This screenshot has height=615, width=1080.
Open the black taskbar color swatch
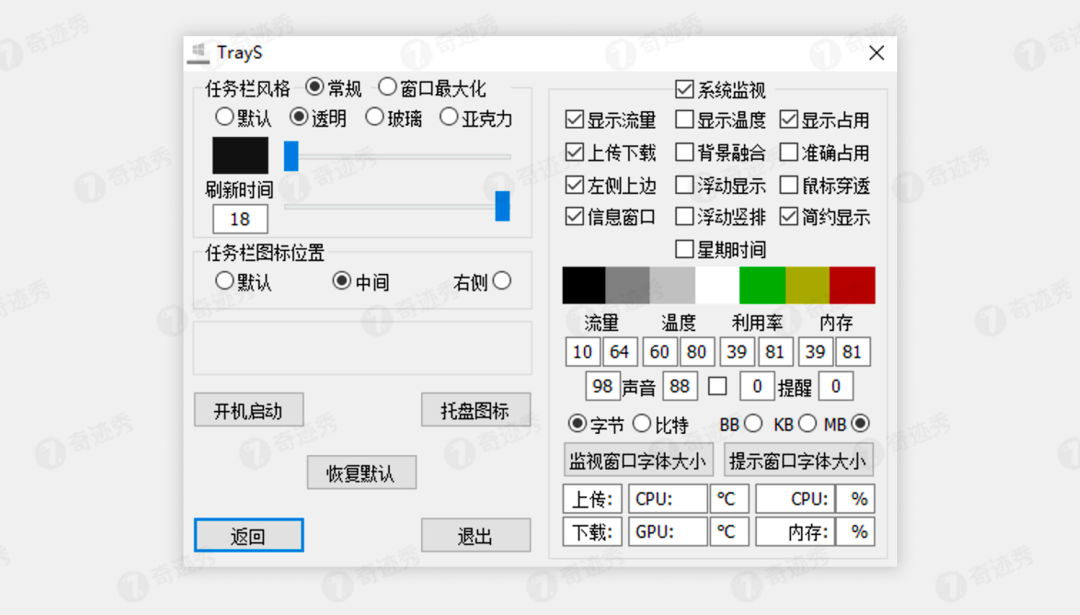(240, 155)
